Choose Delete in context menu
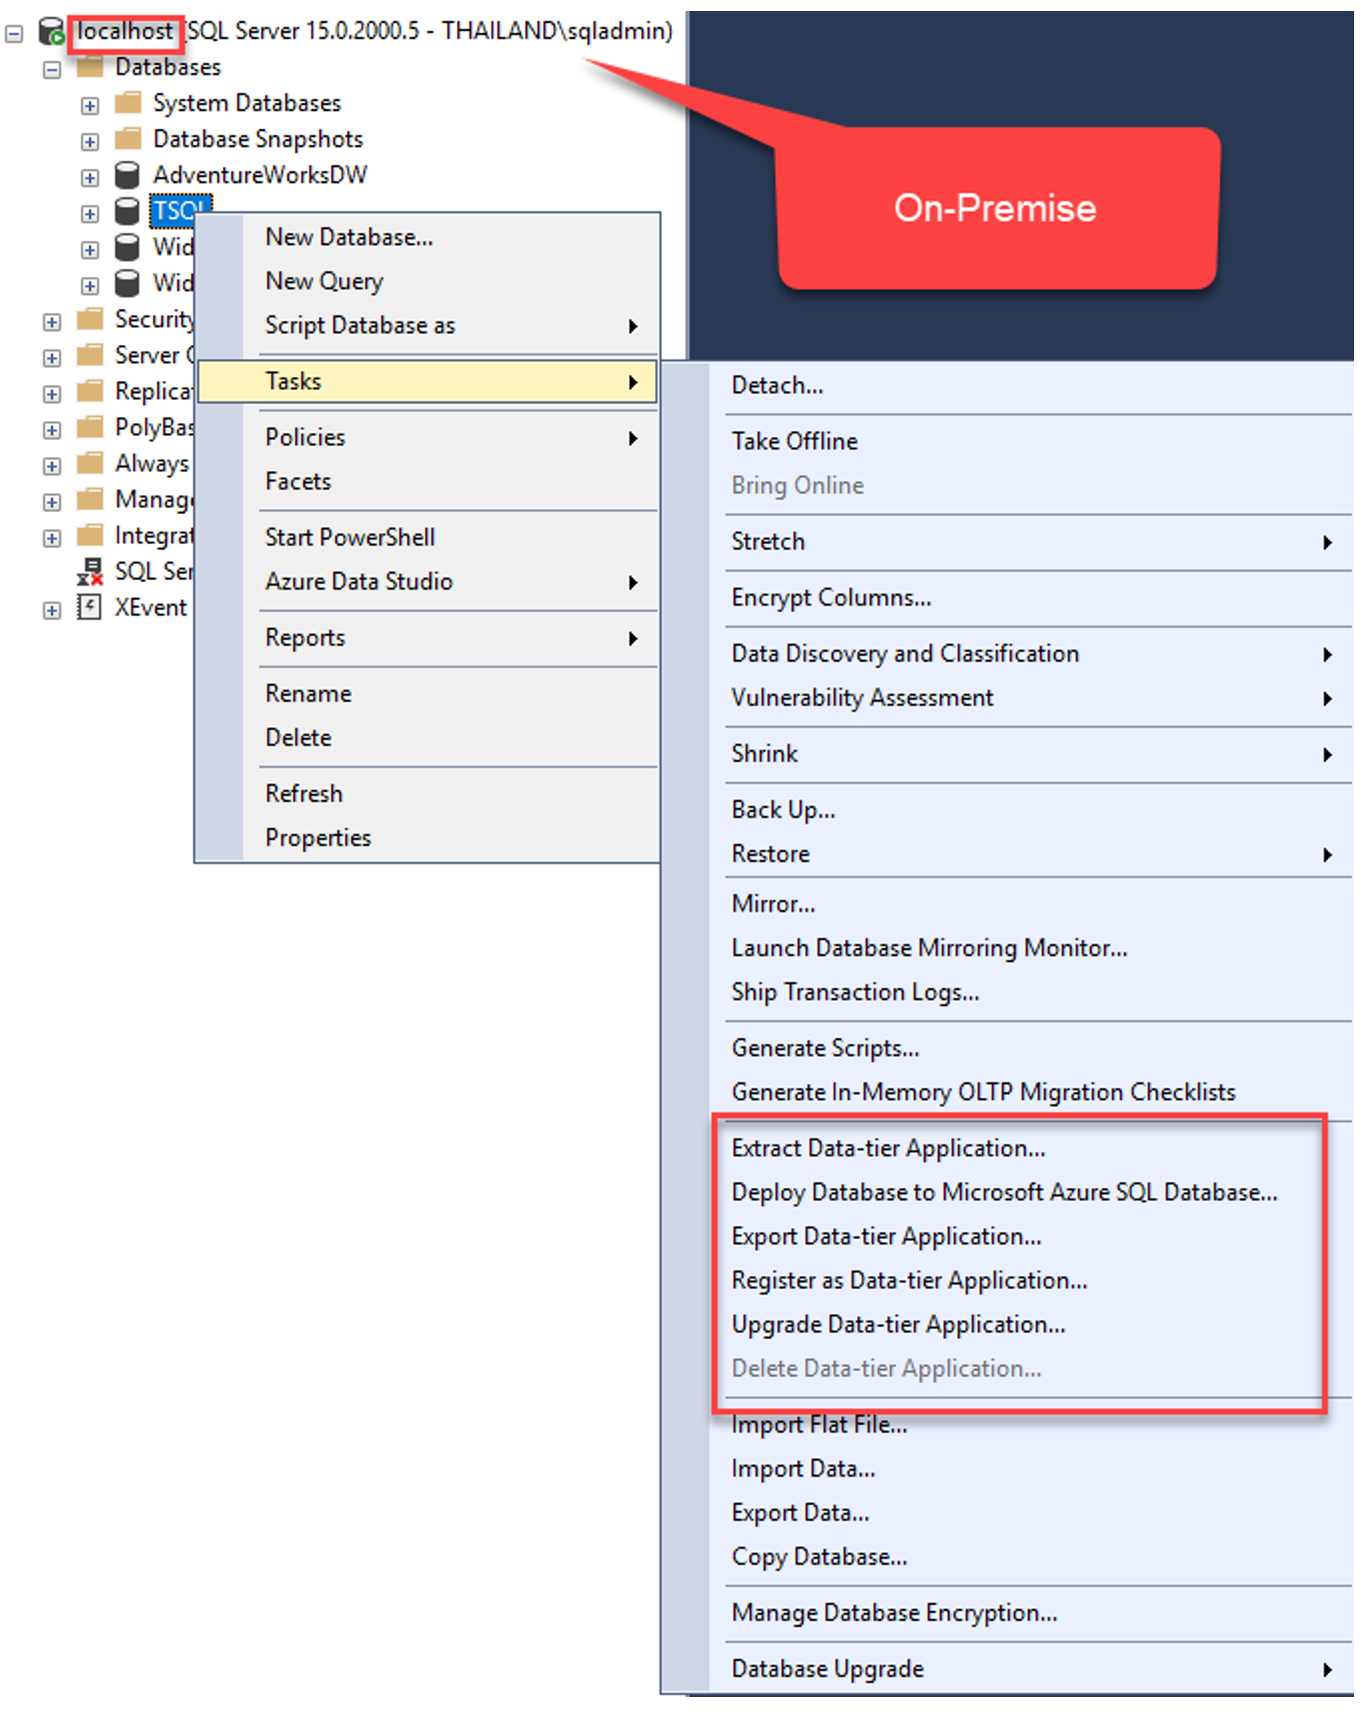 [x=428, y=737]
